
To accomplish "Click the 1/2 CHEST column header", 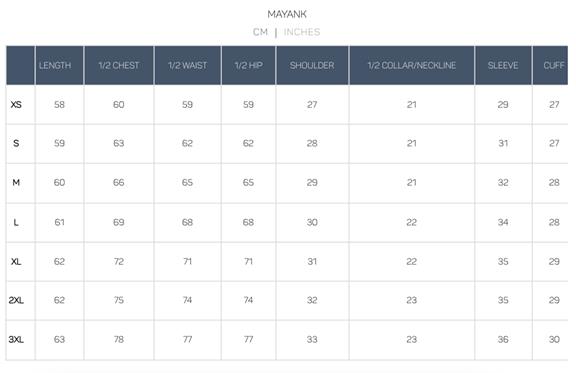I will tap(119, 65).
